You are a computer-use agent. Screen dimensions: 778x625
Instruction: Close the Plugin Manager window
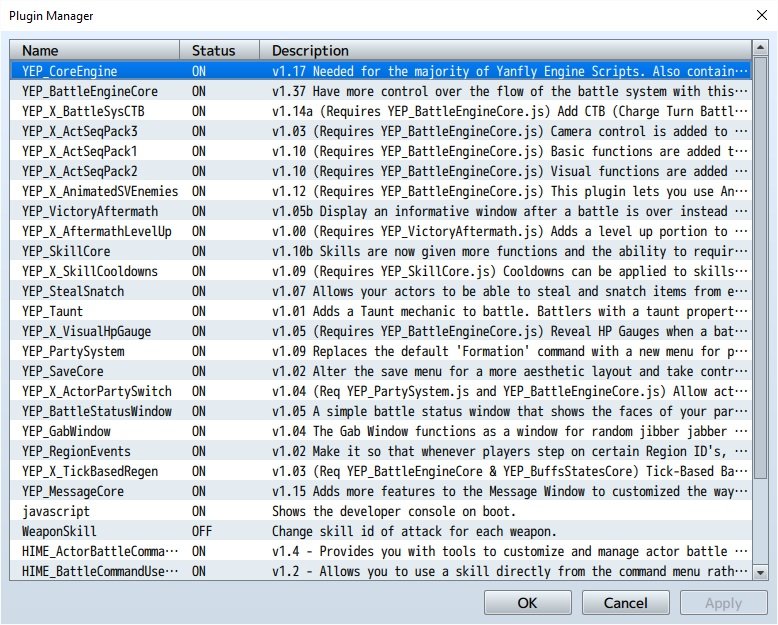coord(762,15)
